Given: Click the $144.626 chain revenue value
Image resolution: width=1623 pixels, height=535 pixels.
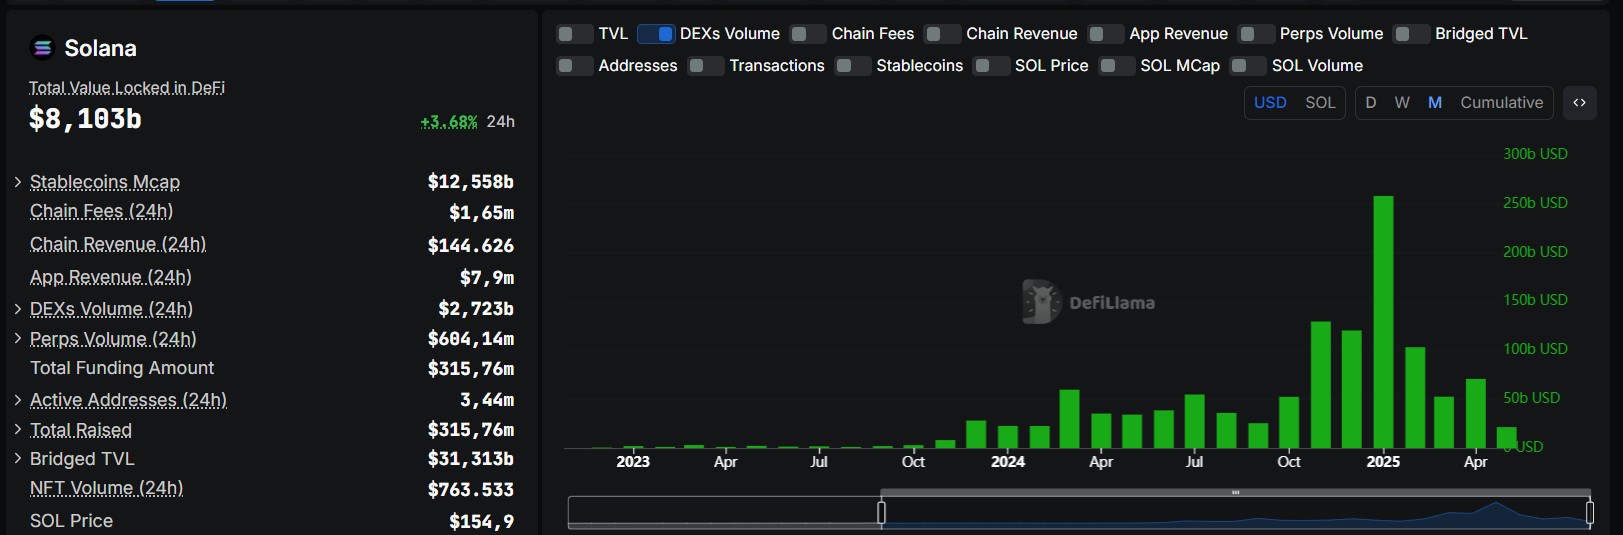Looking at the screenshot, I should coord(471,246).
